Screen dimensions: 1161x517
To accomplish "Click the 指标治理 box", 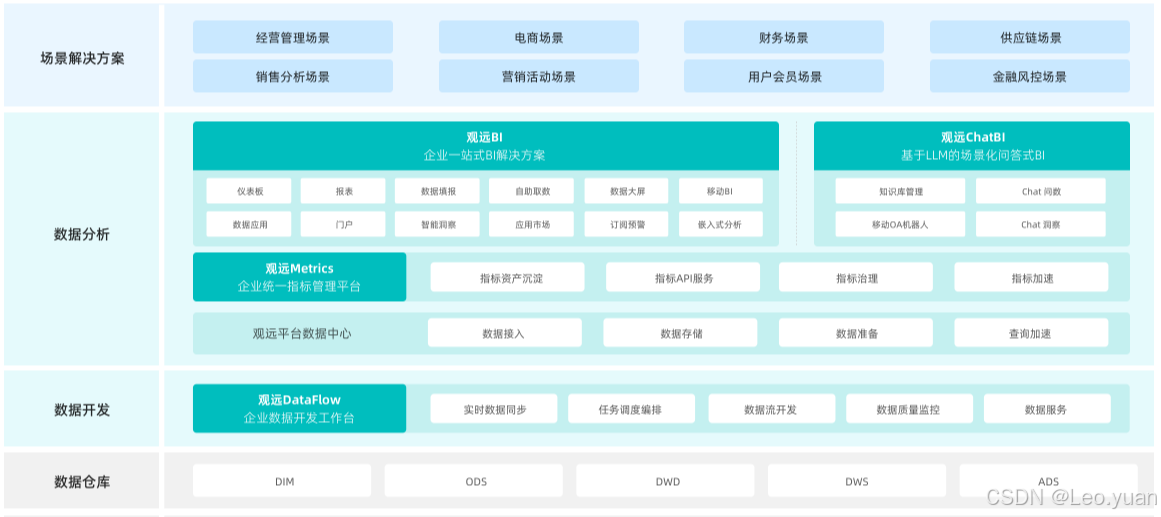I will (856, 278).
